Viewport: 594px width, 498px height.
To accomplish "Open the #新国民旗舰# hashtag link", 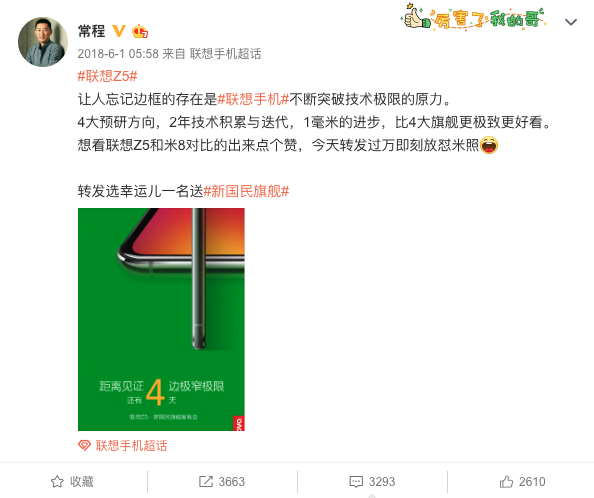I will coord(246,191).
